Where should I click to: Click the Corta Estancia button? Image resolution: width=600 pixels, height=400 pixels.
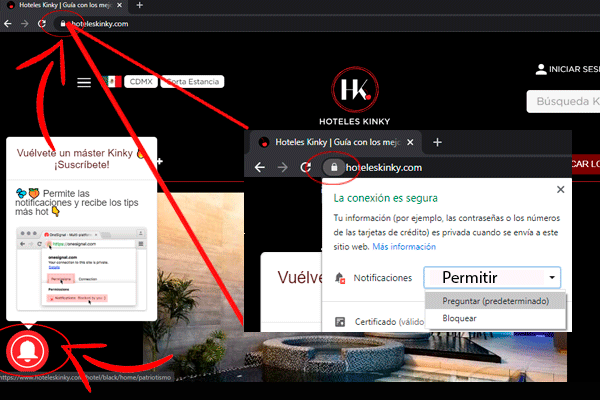click(192, 82)
